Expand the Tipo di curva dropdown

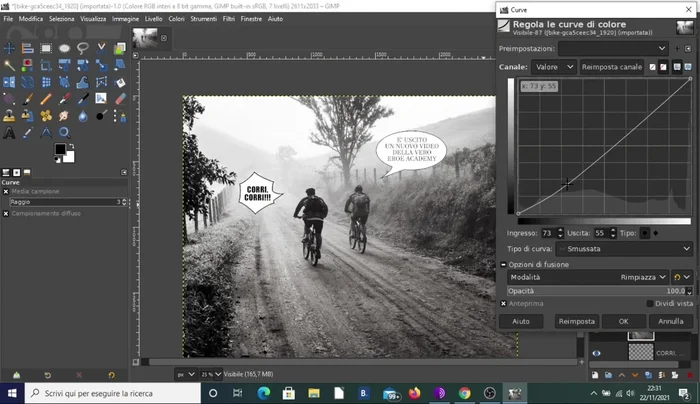click(625, 248)
